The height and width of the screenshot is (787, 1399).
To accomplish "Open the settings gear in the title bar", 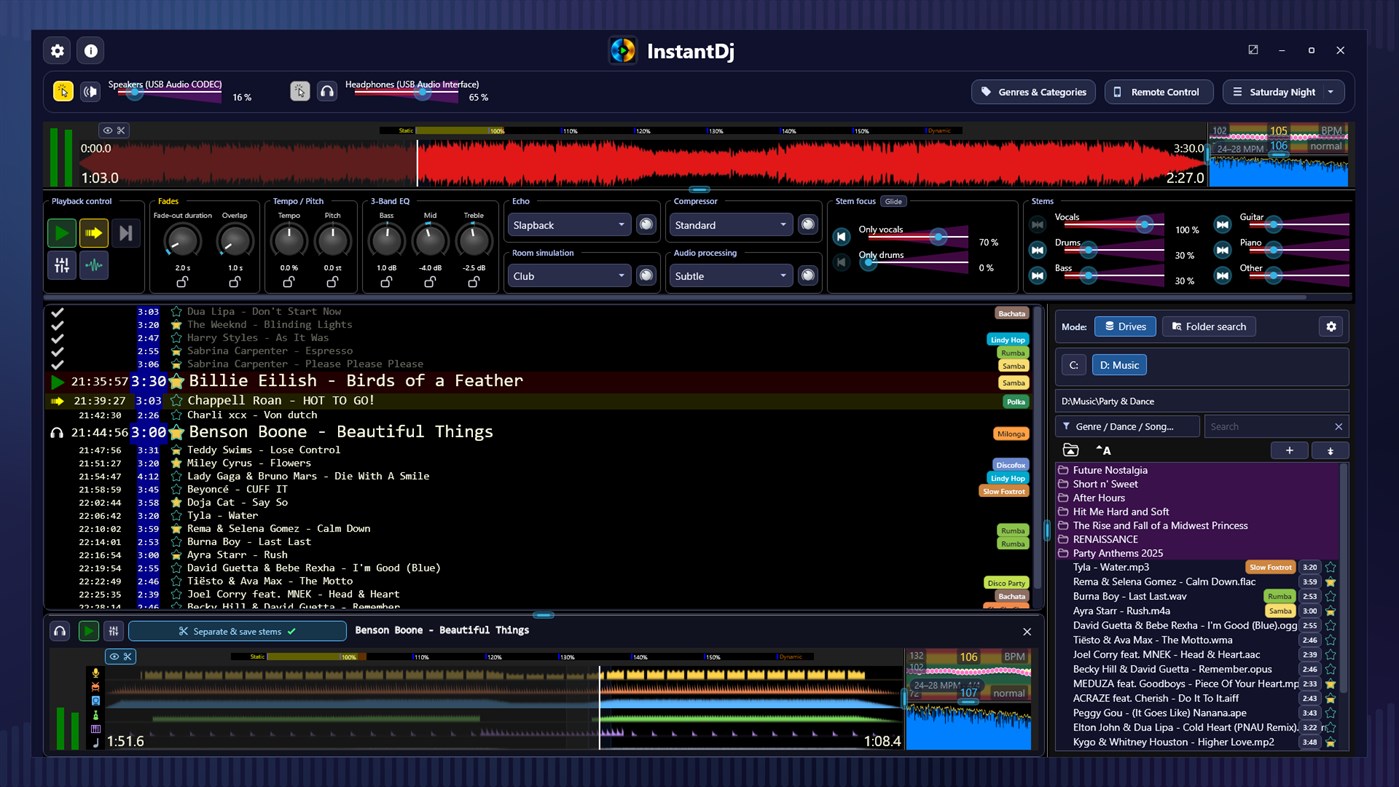I will click(x=57, y=51).
